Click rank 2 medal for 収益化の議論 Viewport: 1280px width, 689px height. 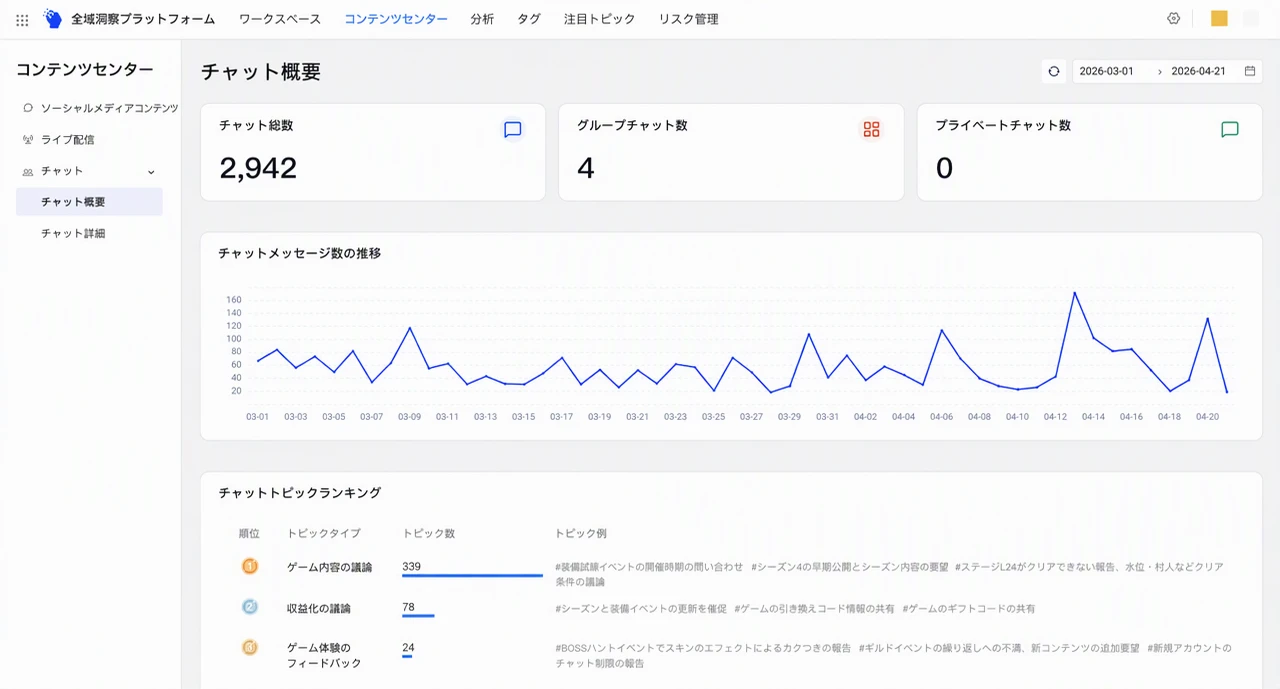pos(250,607)
